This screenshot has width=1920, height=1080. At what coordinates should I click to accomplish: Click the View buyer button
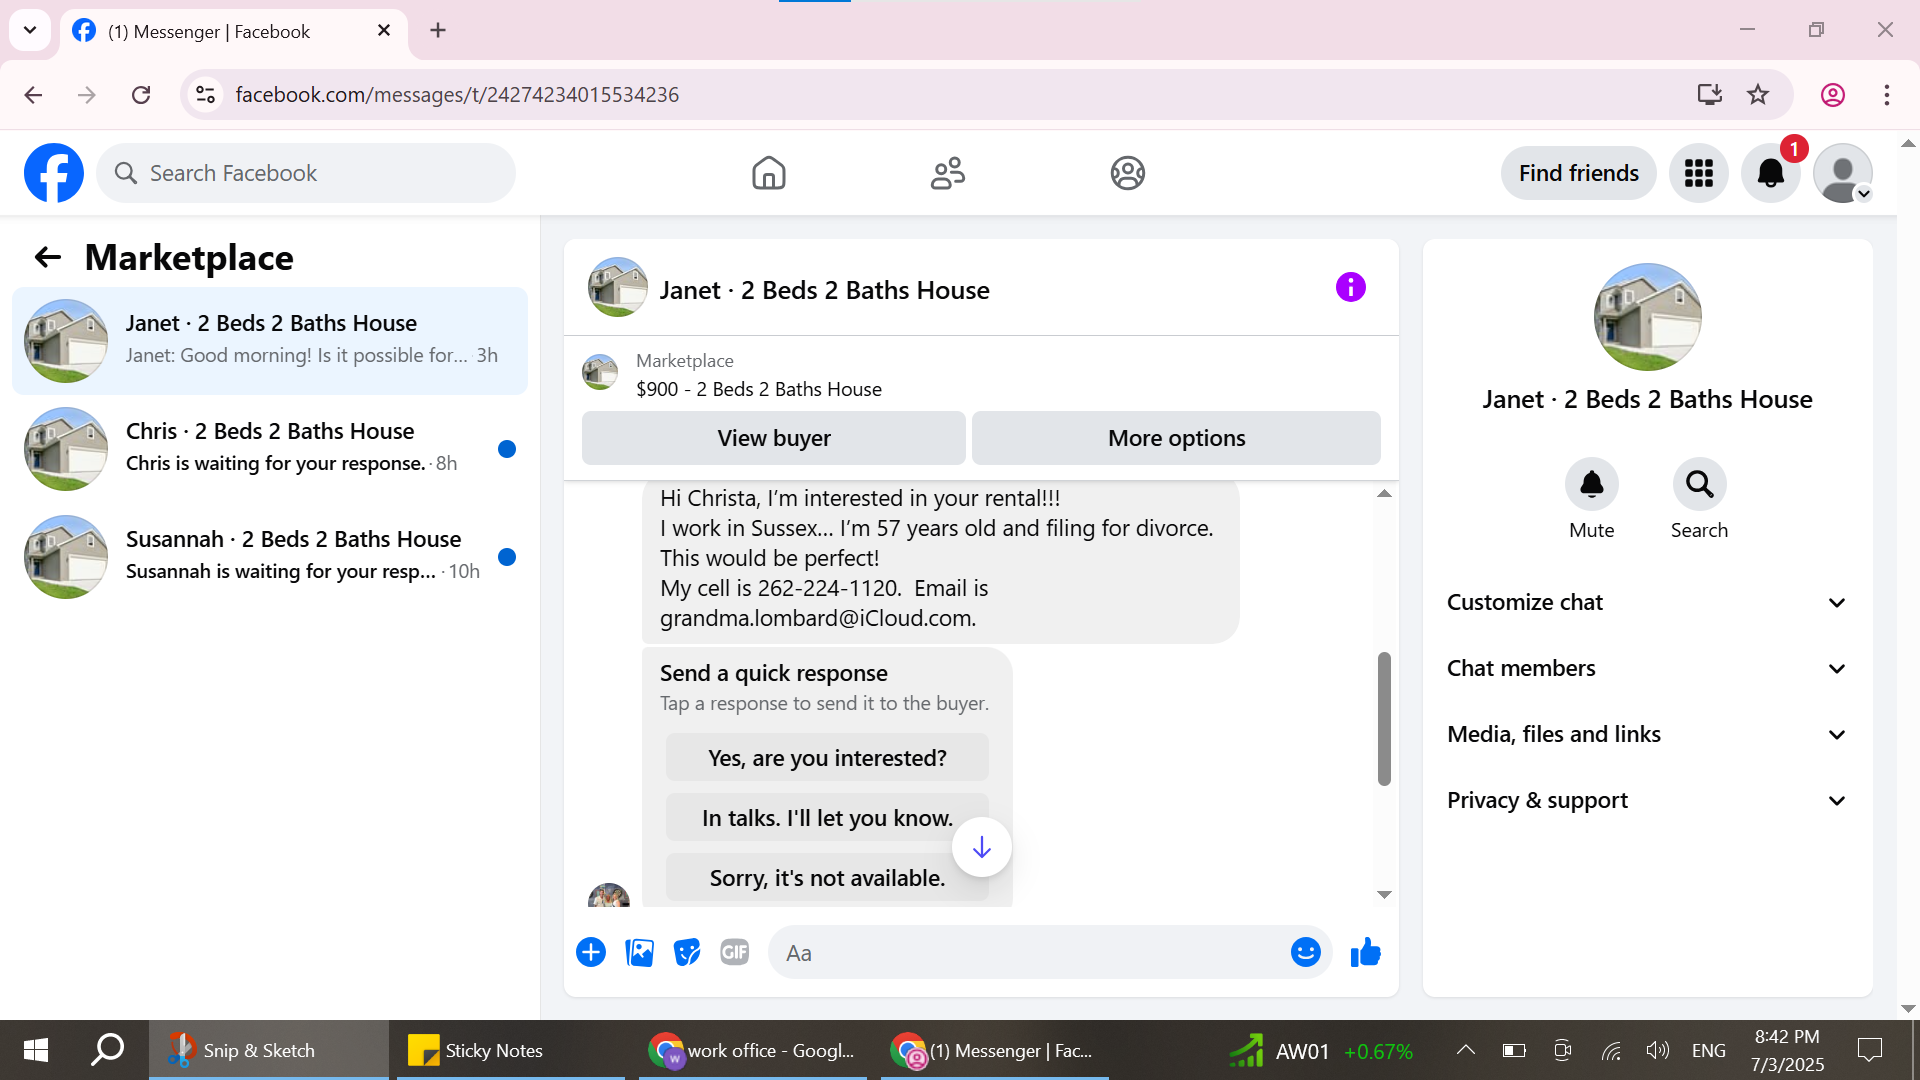coord(773,438)
